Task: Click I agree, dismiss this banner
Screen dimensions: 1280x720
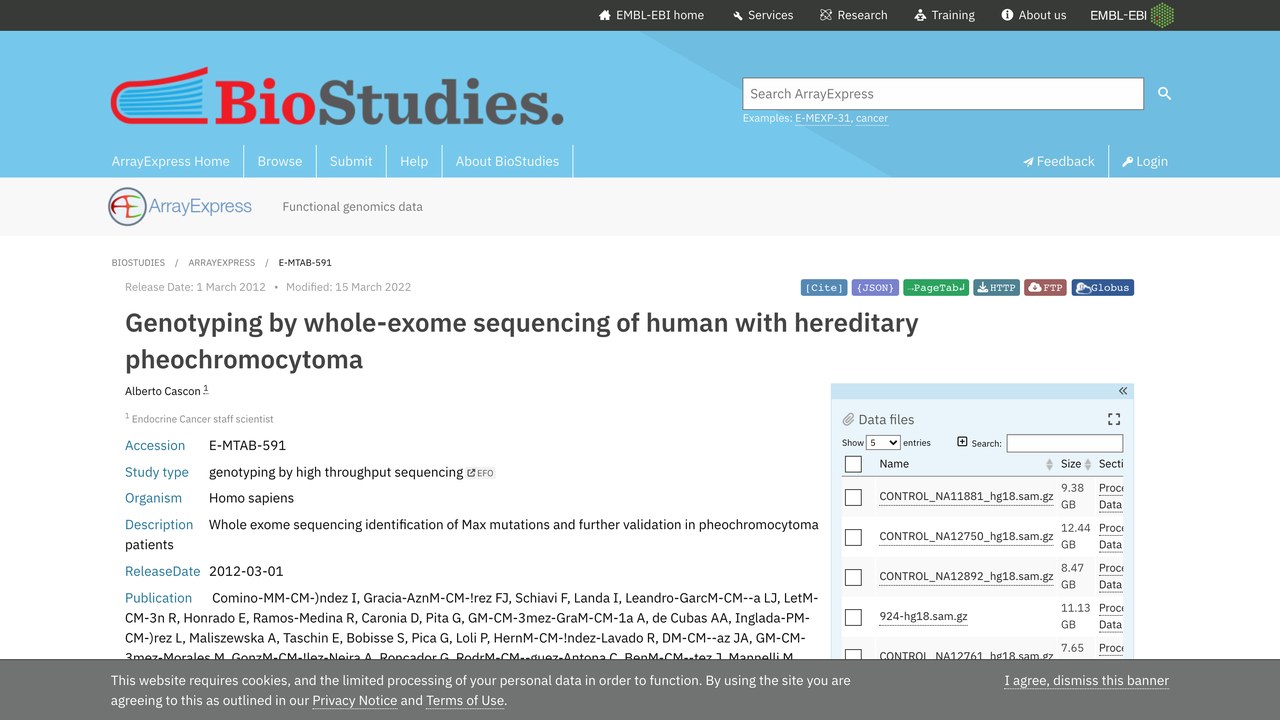Action: 1087,680
